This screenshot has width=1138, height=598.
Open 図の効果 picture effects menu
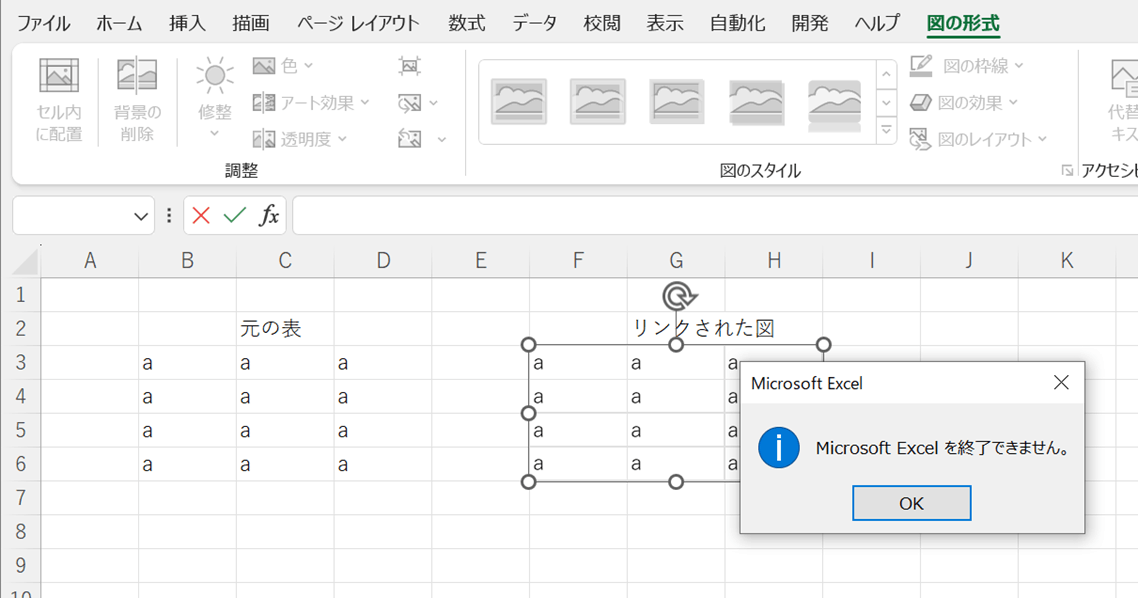pyautogui.click(x=964, y=103)
